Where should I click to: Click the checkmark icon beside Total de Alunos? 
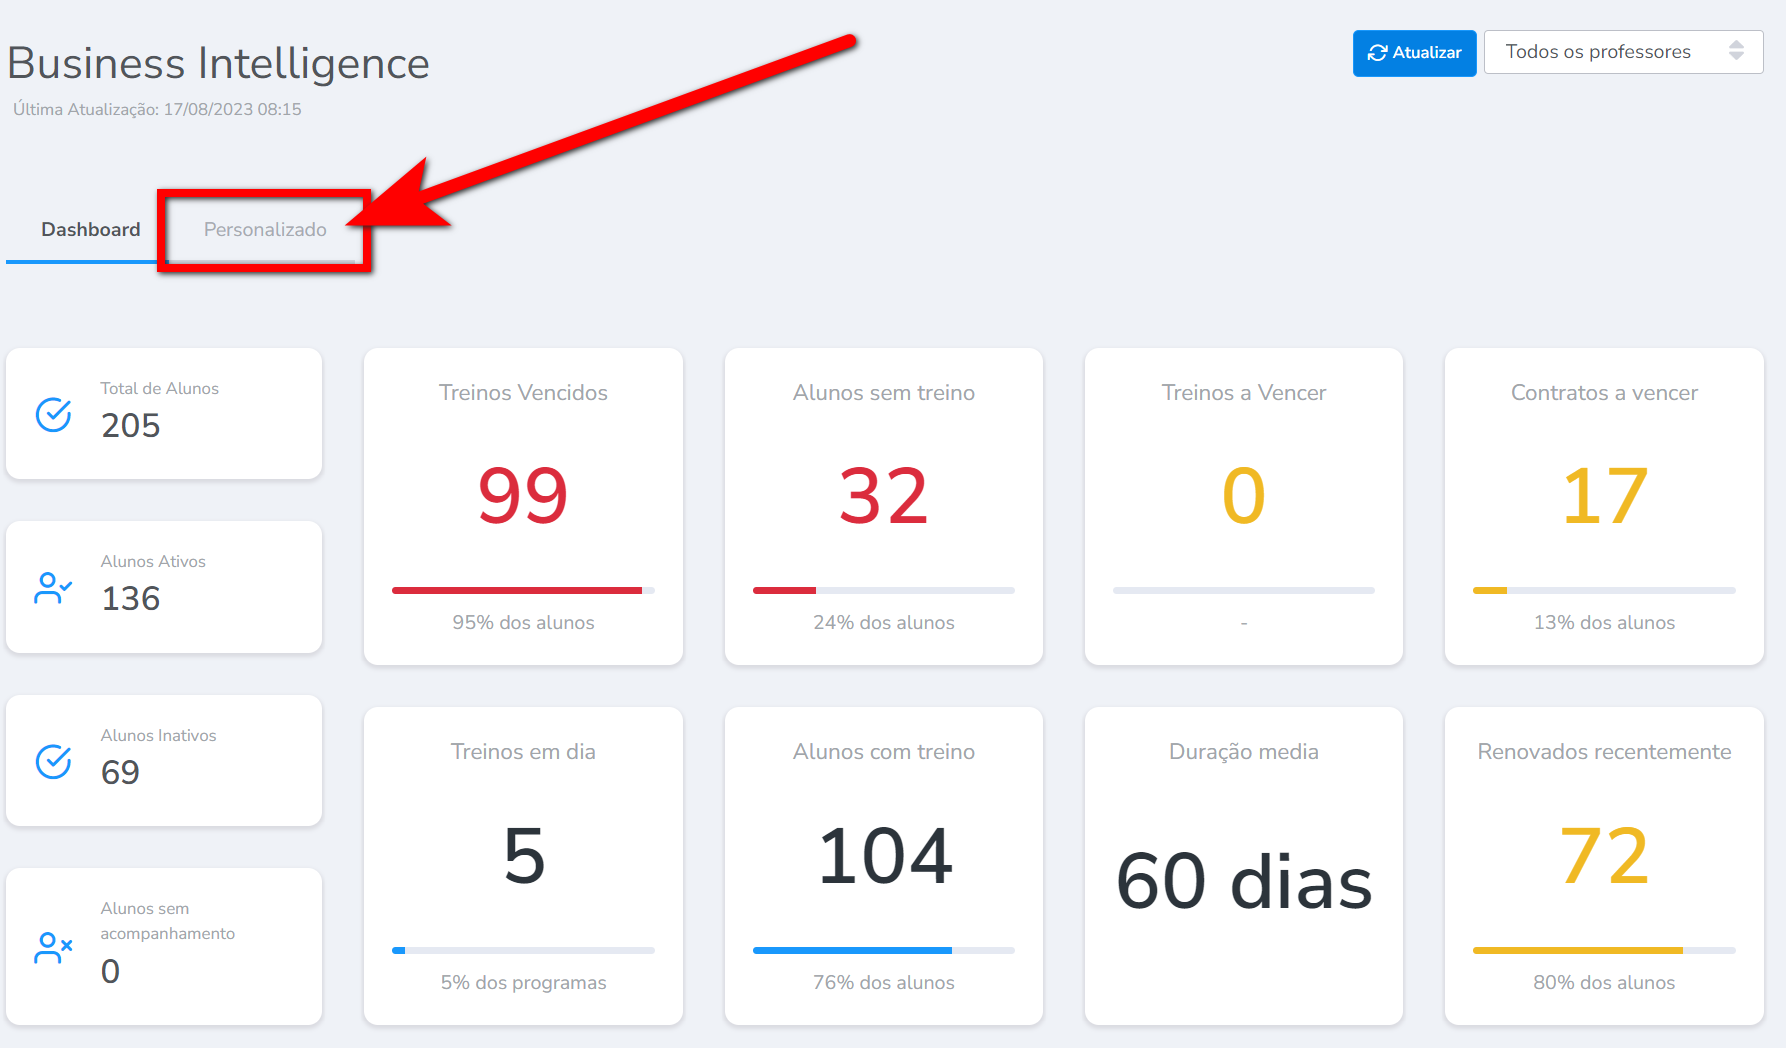tap(54, 414)
